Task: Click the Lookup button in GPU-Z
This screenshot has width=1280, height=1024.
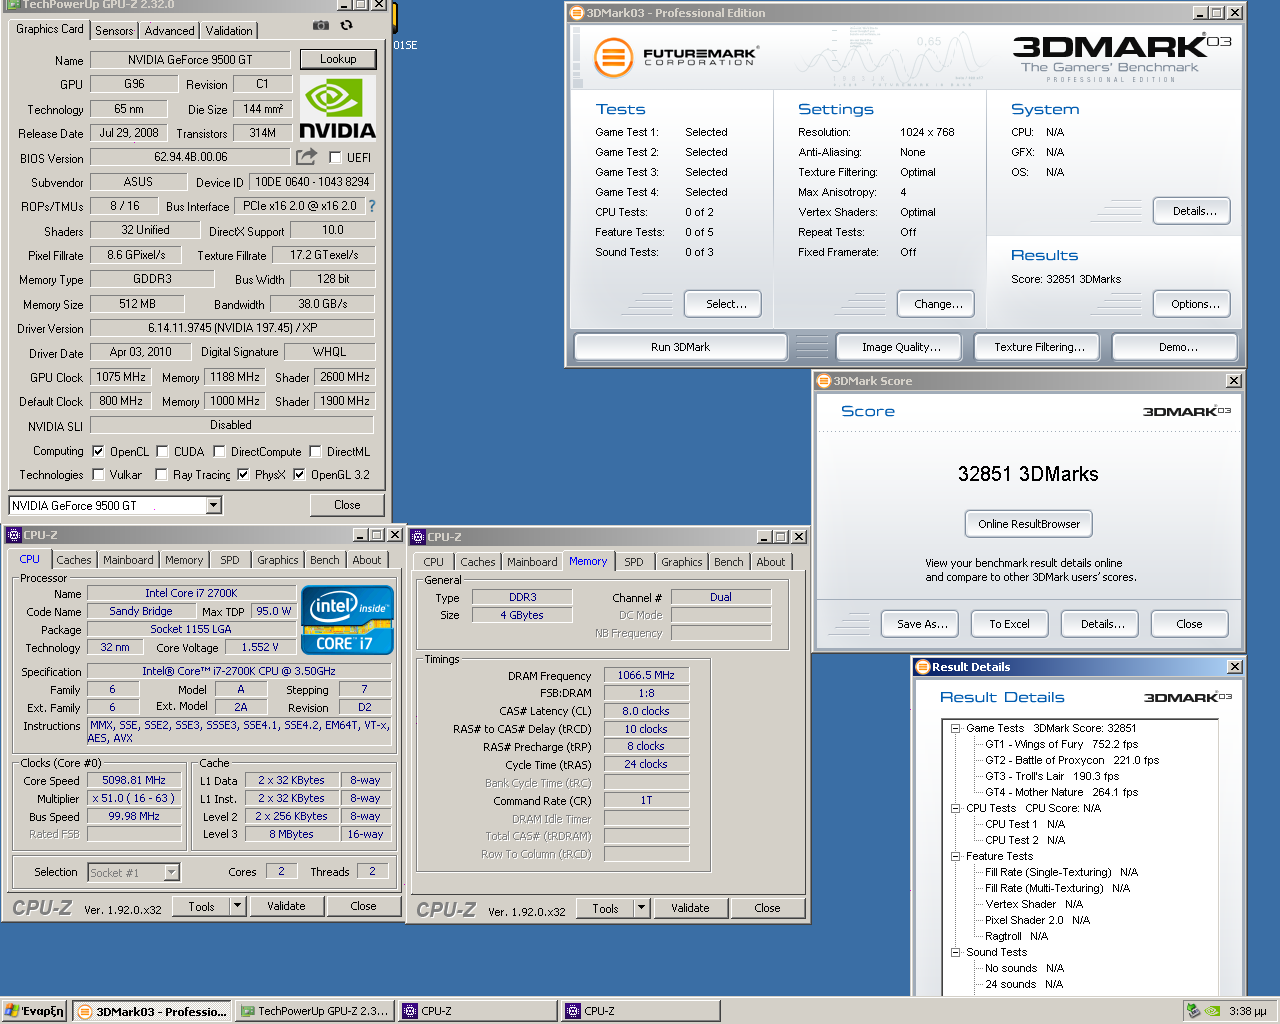Action: tap(338, 59)
